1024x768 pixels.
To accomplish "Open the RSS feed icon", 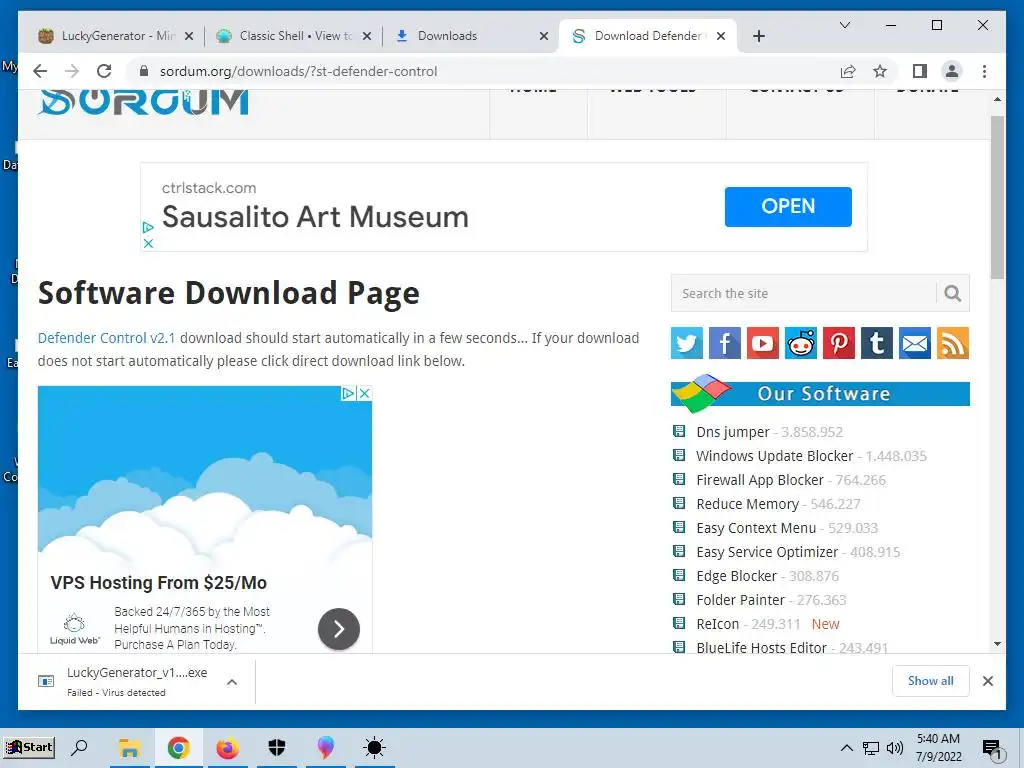I will pyautogui.click(x=953, y=343).
